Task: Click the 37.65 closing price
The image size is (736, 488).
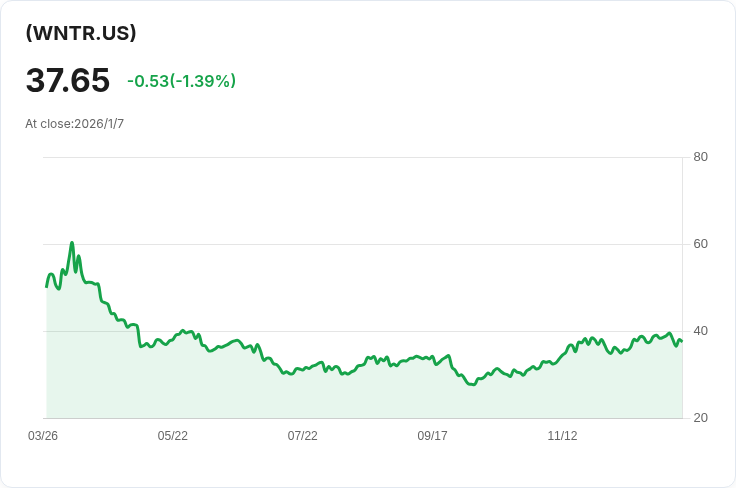Action: pyautogui.click(x=68, y=80)
